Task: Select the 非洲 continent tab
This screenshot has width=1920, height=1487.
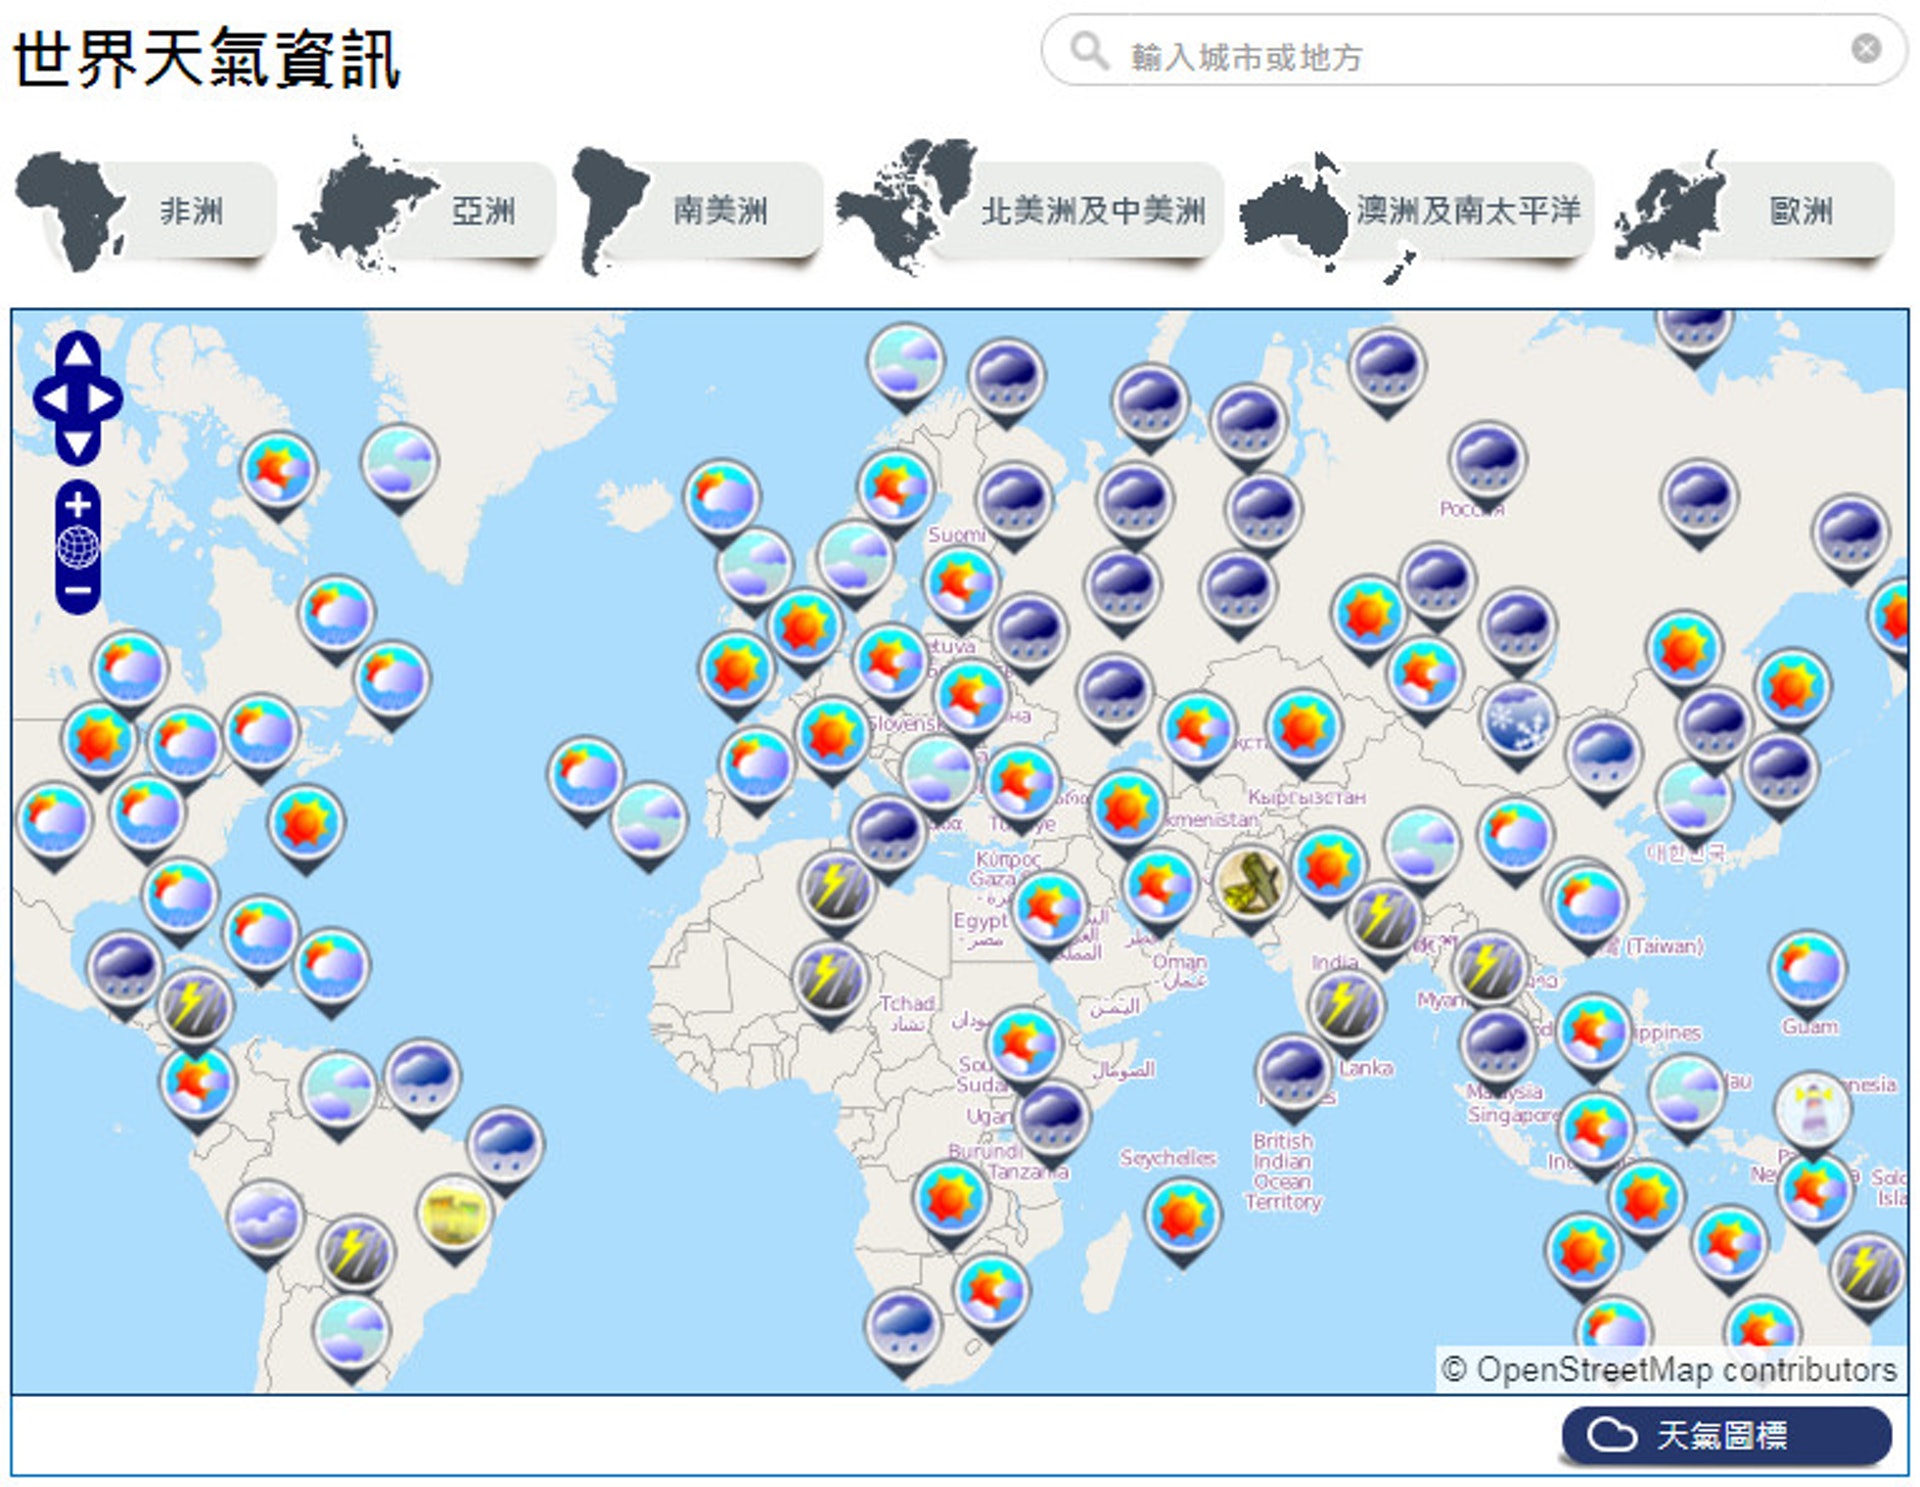Action: click(x=190, y=211)
